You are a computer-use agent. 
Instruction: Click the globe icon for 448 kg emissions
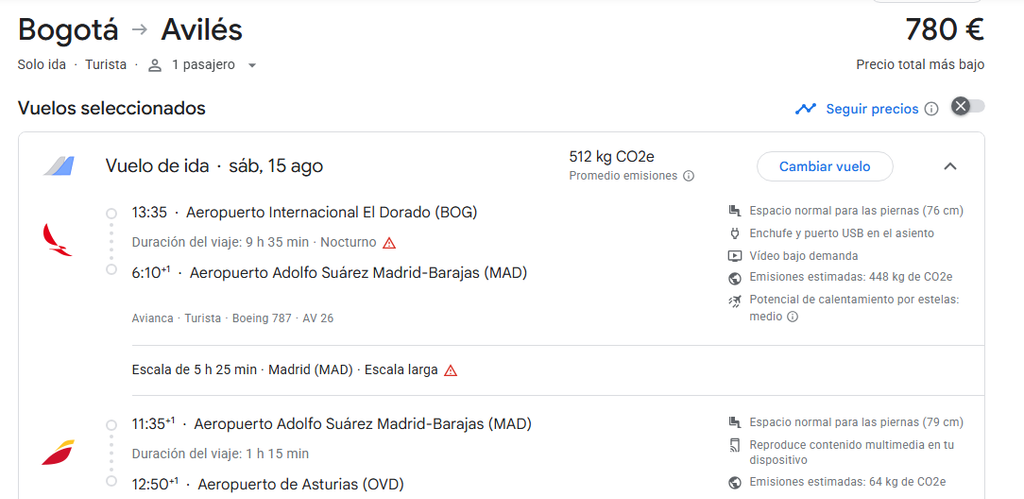tap(735, 278)
